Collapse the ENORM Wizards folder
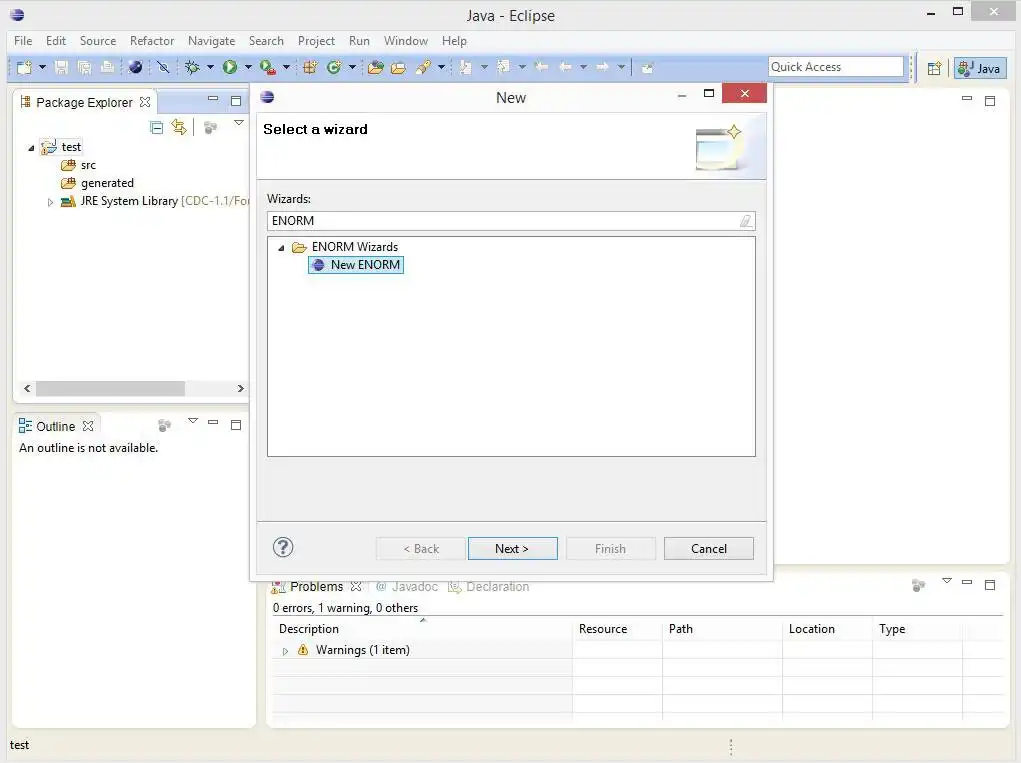 [x=281, y=247]
